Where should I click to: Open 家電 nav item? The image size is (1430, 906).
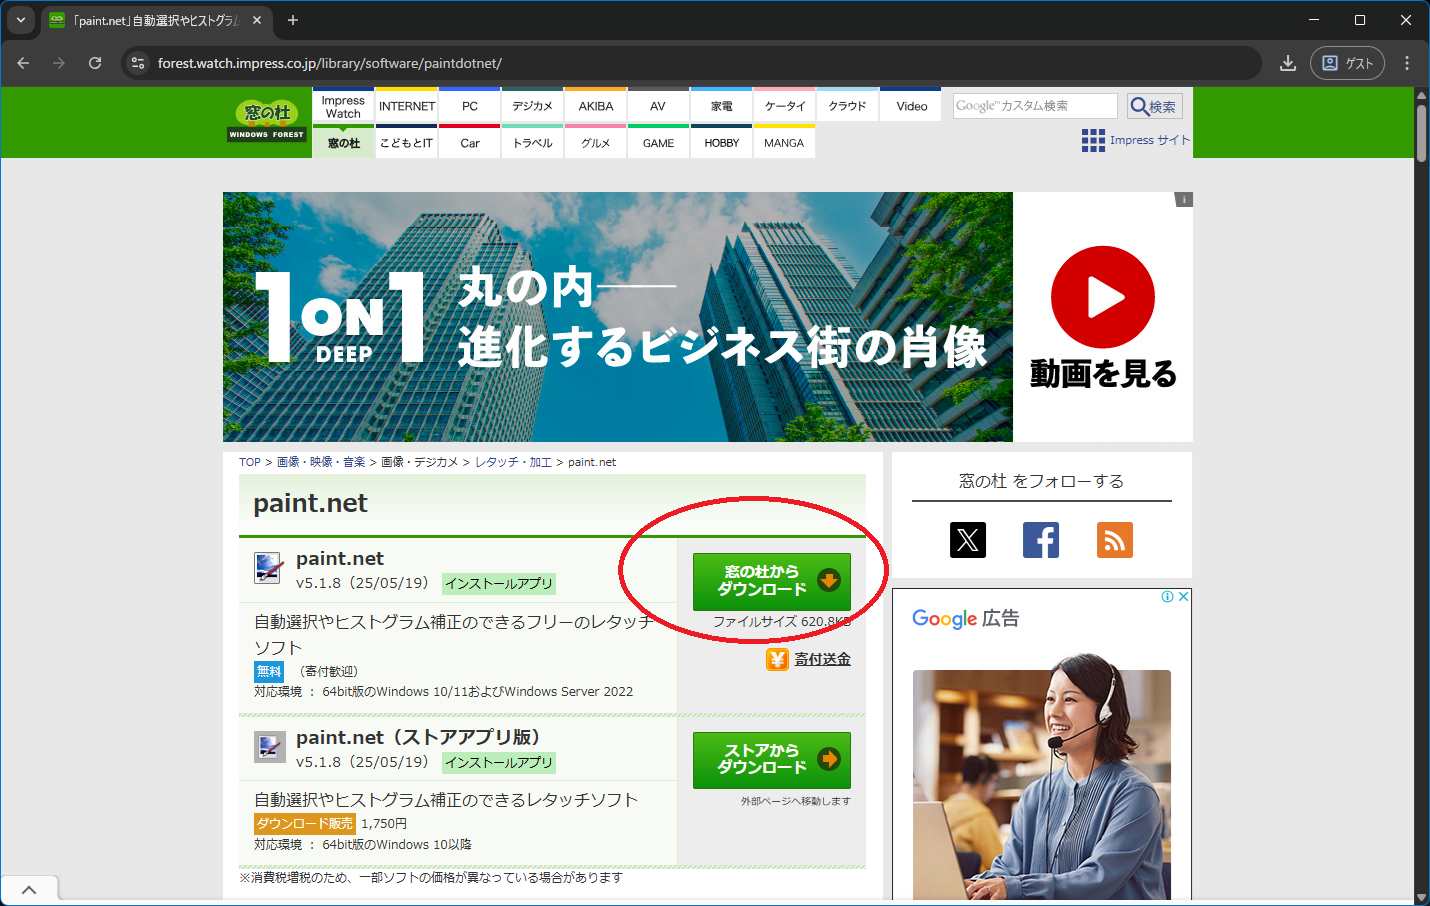(x=722, y=106)
